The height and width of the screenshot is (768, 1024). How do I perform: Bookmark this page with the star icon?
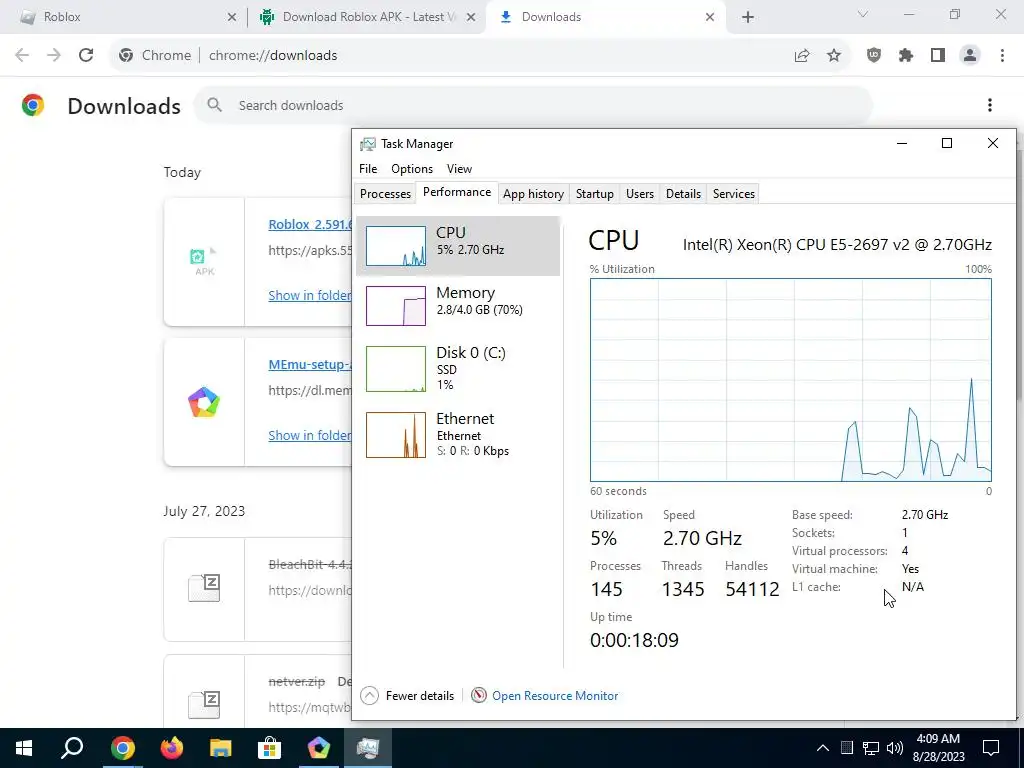834,56
